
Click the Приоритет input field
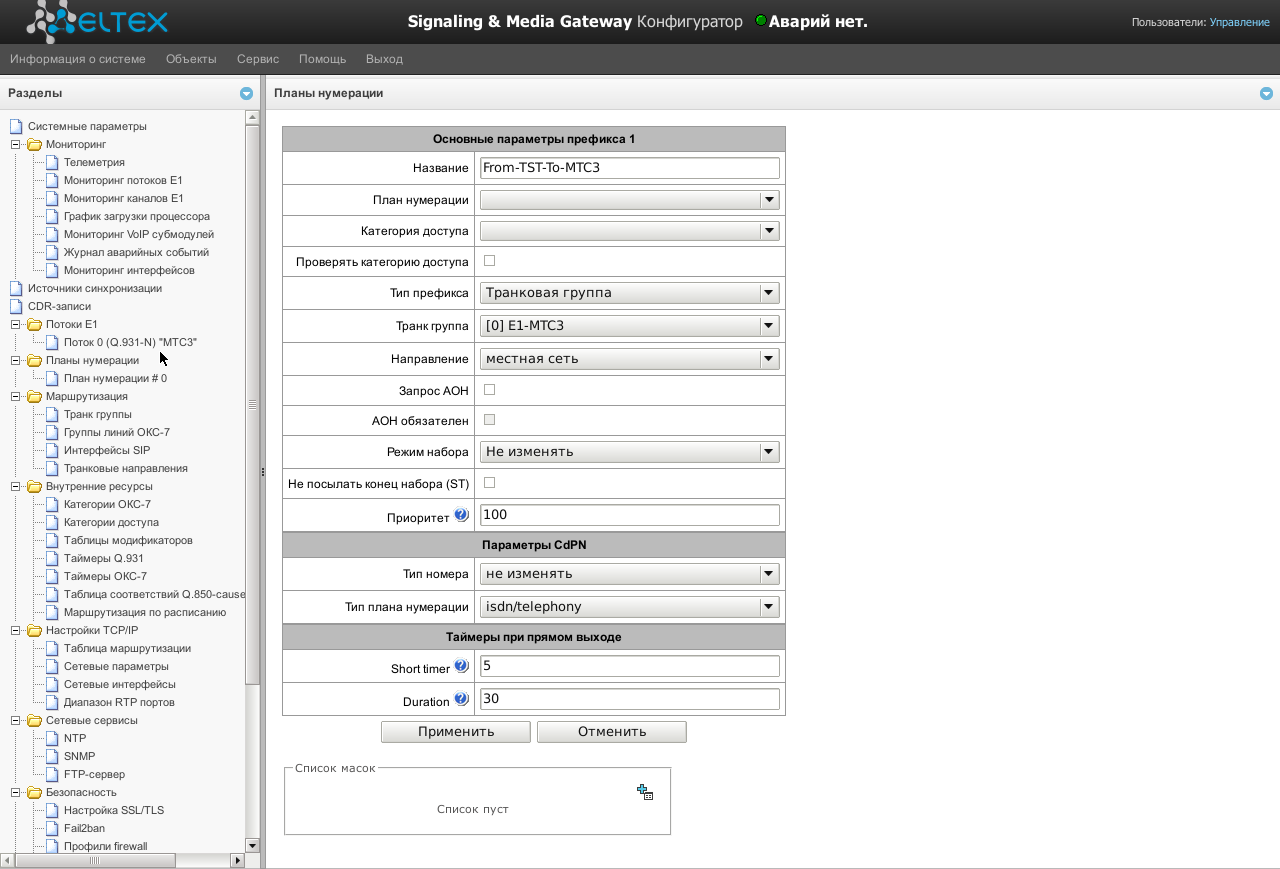click(630, 515)
